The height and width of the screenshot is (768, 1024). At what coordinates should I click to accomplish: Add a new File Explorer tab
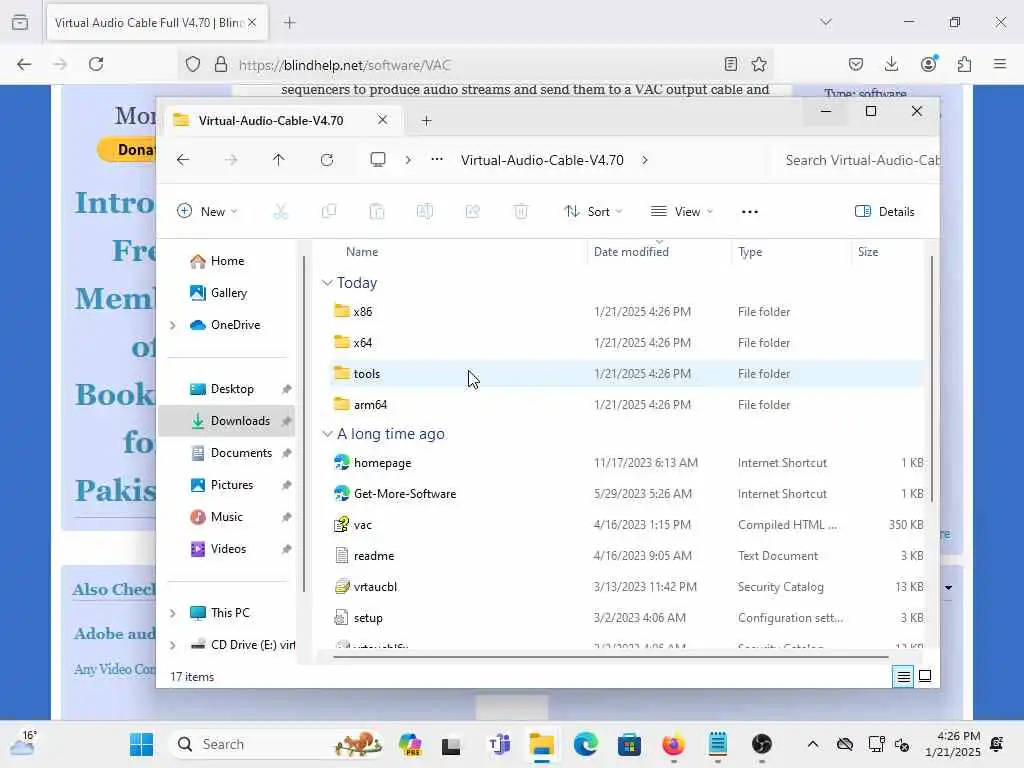tap(426, 120)
